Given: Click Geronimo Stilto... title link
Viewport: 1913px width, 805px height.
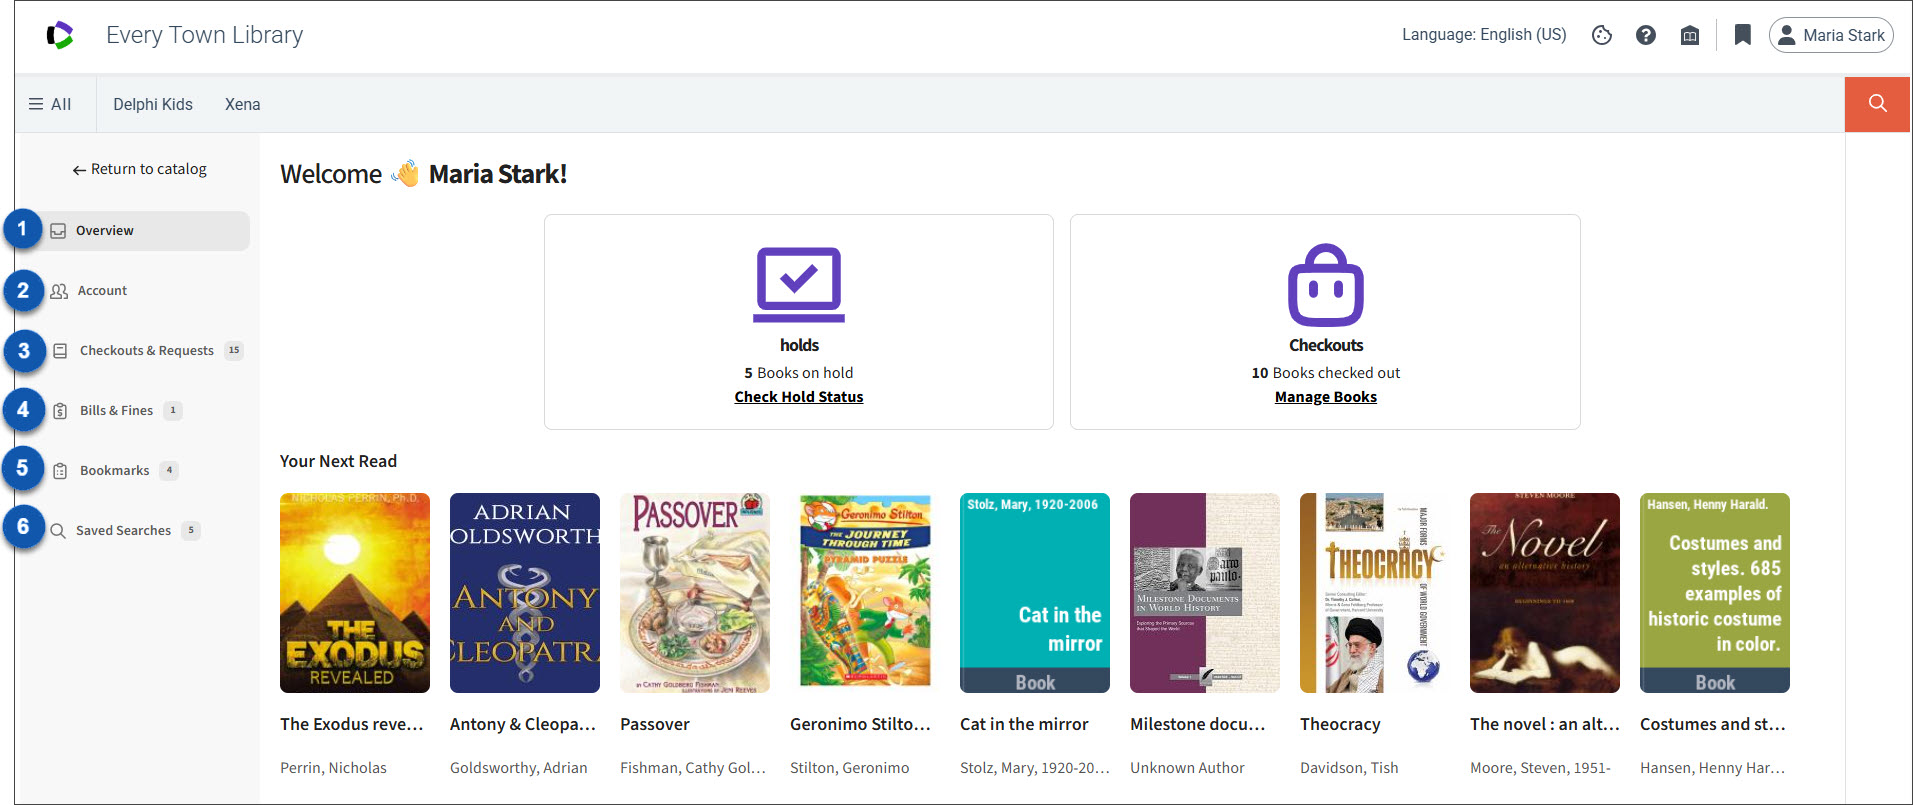Looking at the screenshot, I should click(x=861, y=724).
